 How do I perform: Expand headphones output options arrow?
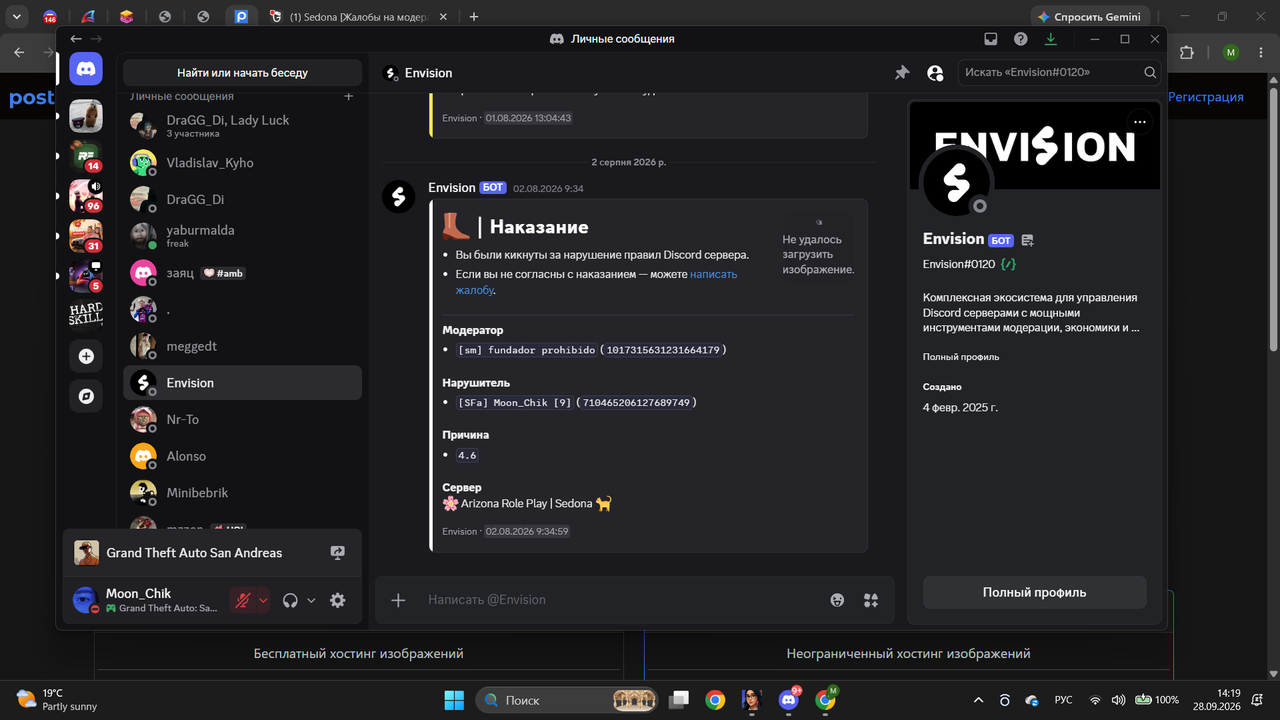point(311,600)
